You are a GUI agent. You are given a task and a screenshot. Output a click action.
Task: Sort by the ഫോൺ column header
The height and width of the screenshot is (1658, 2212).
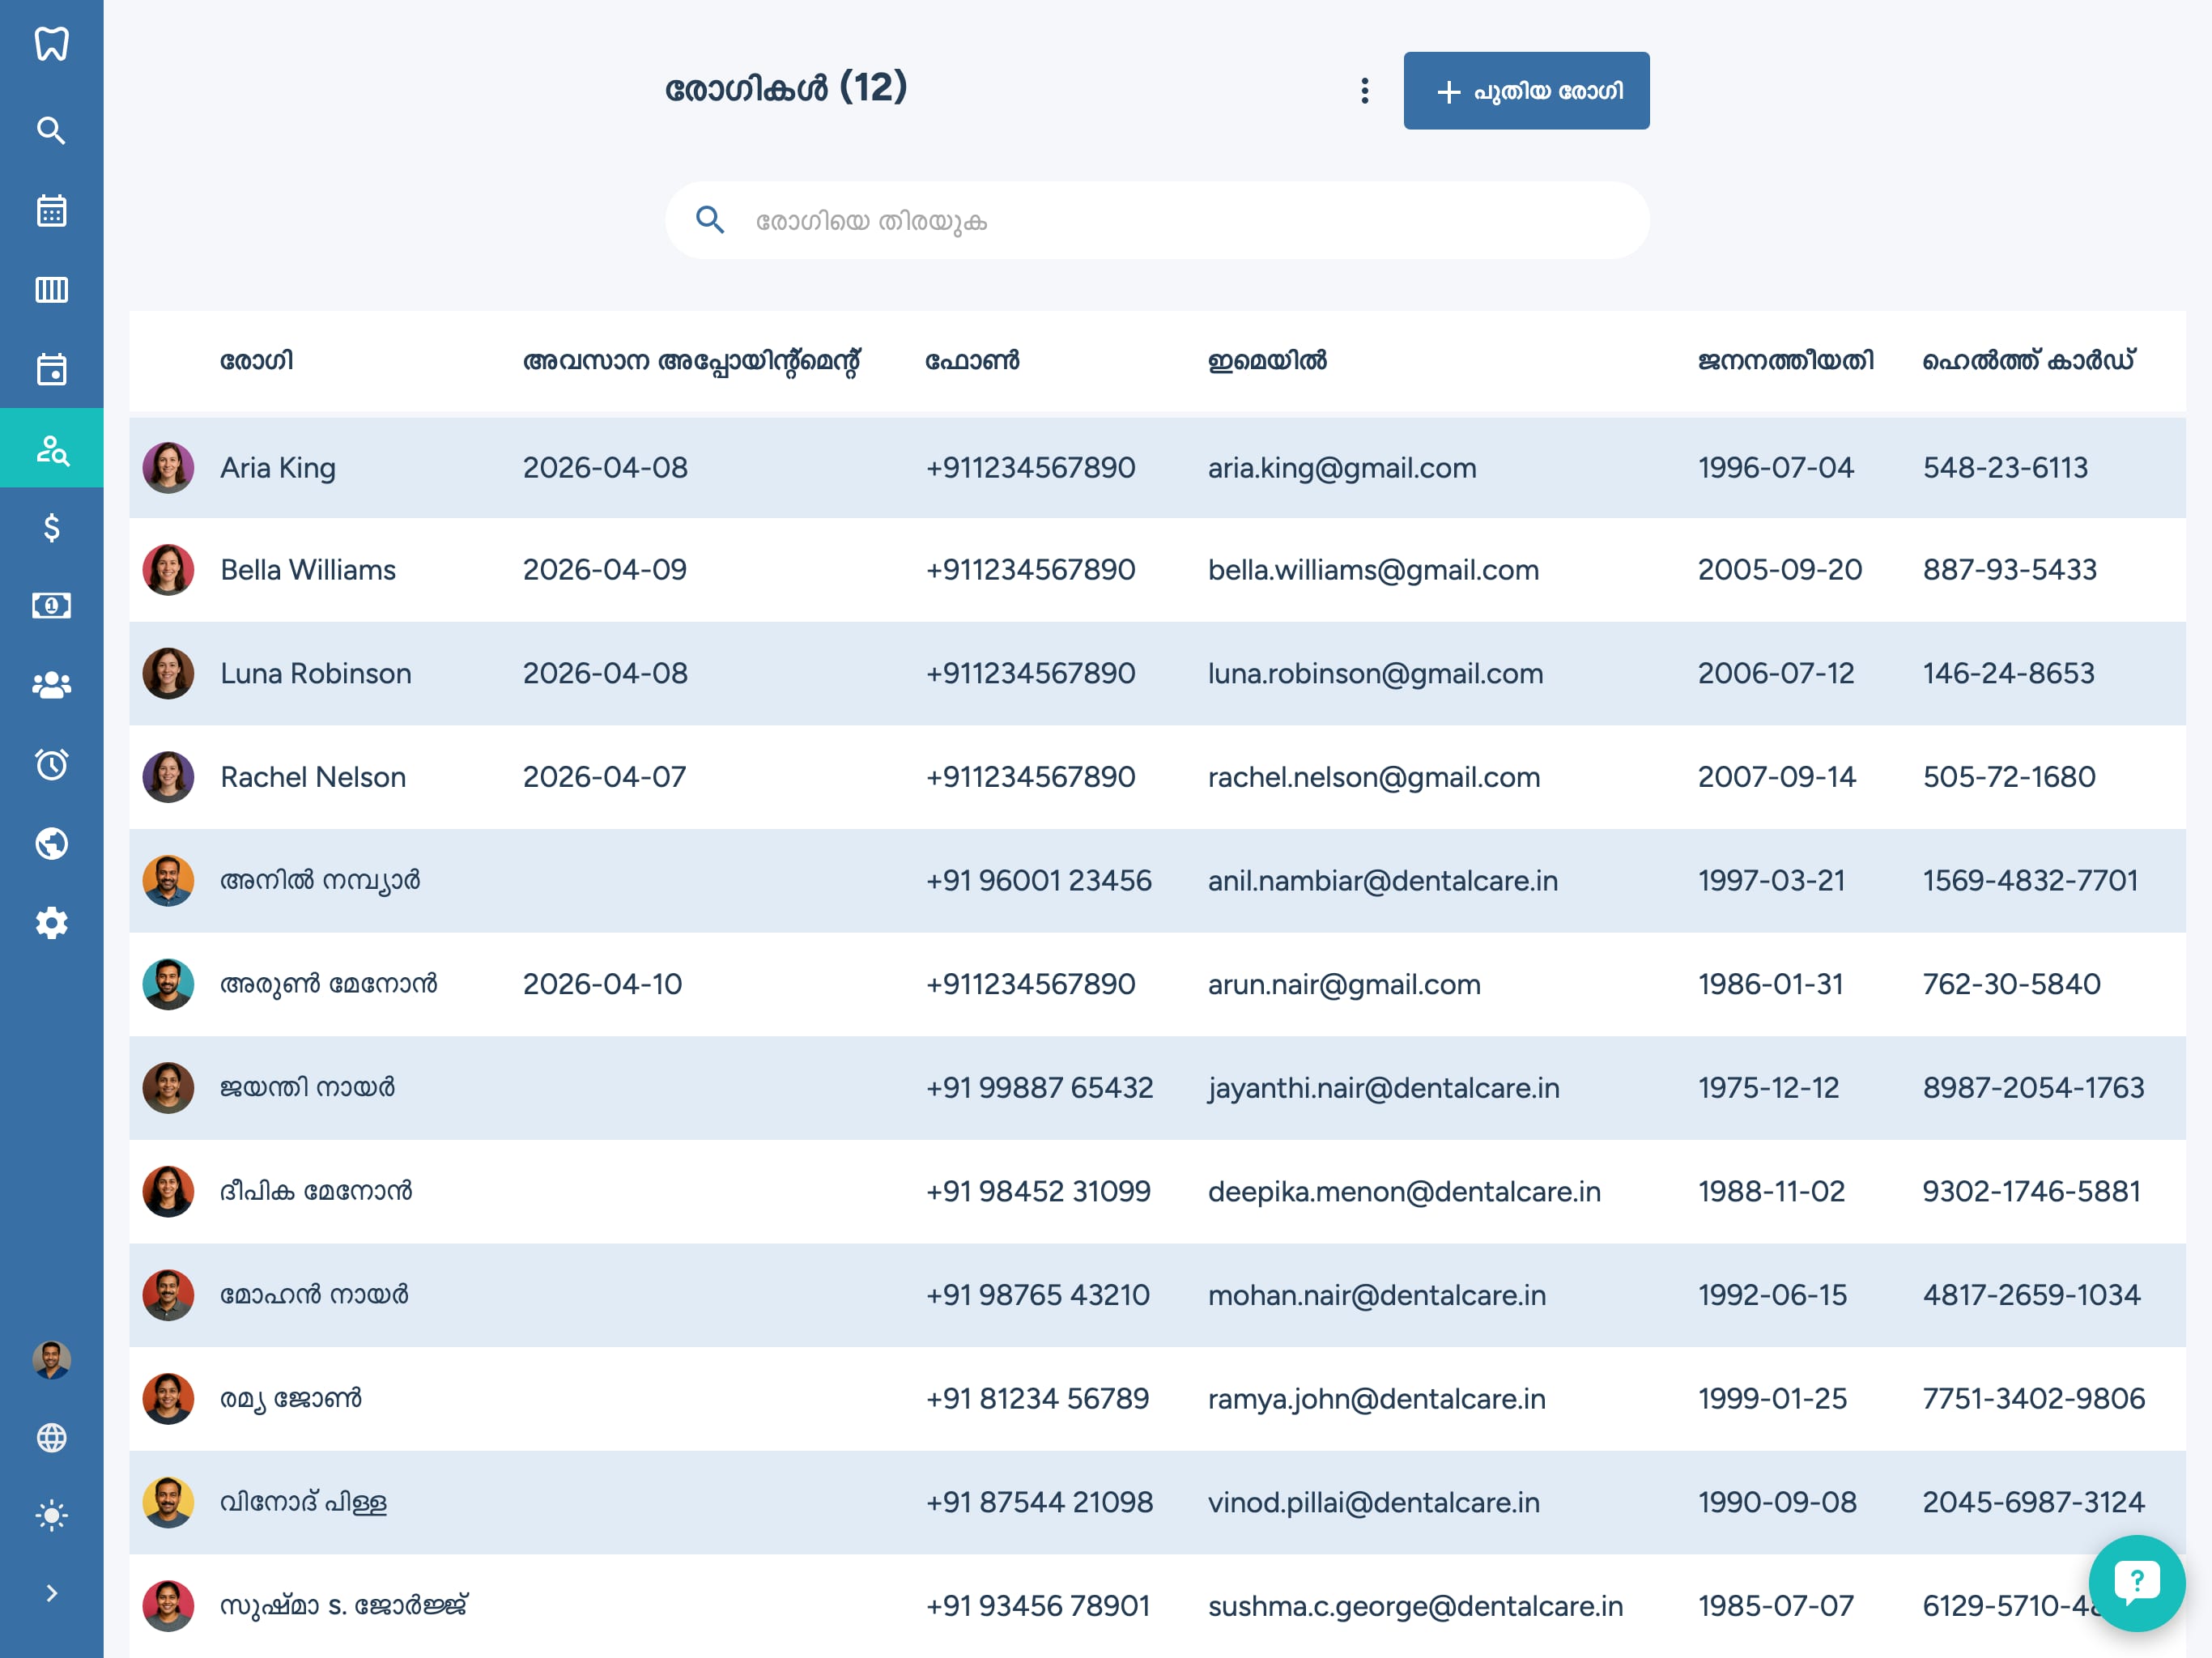[972, 361]
